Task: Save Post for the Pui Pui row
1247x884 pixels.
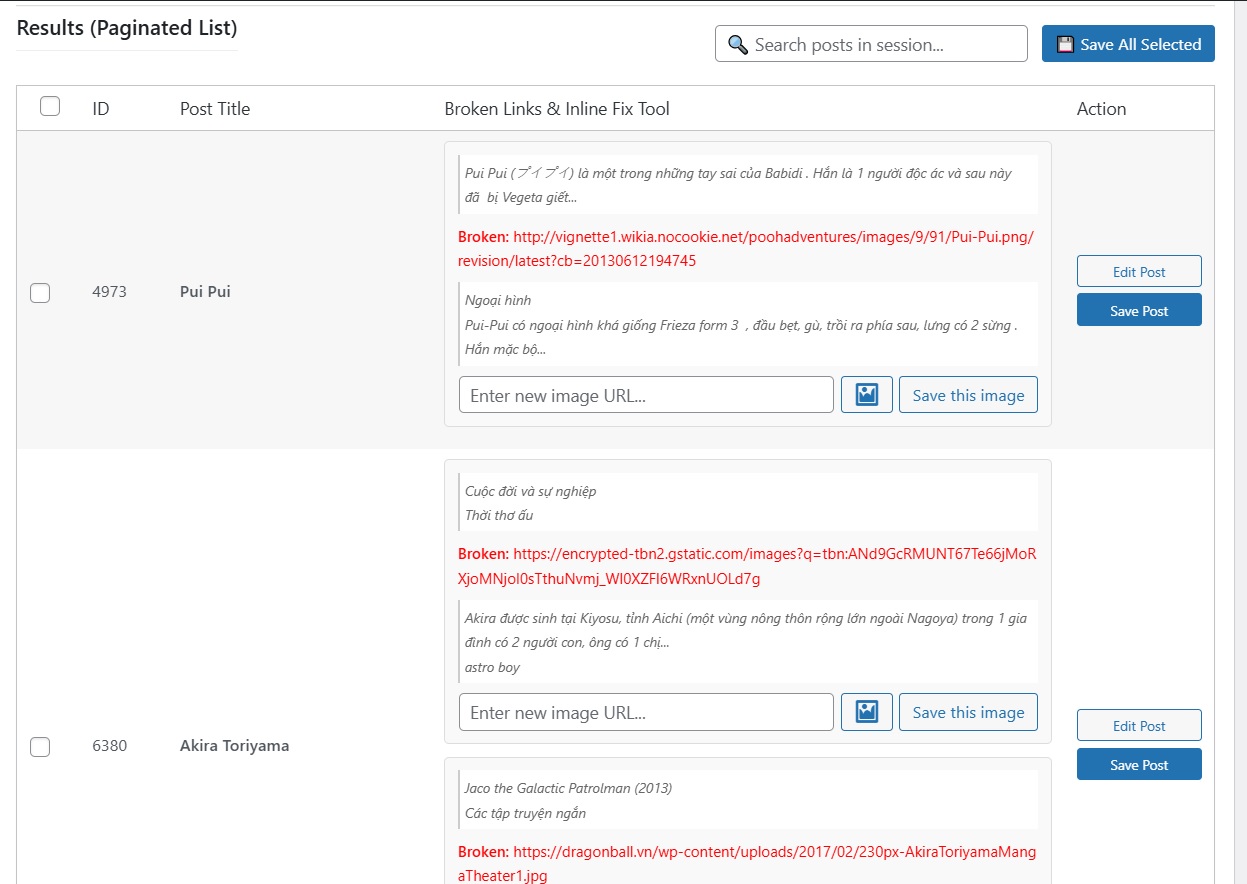Action: [x=1139, y=310]
